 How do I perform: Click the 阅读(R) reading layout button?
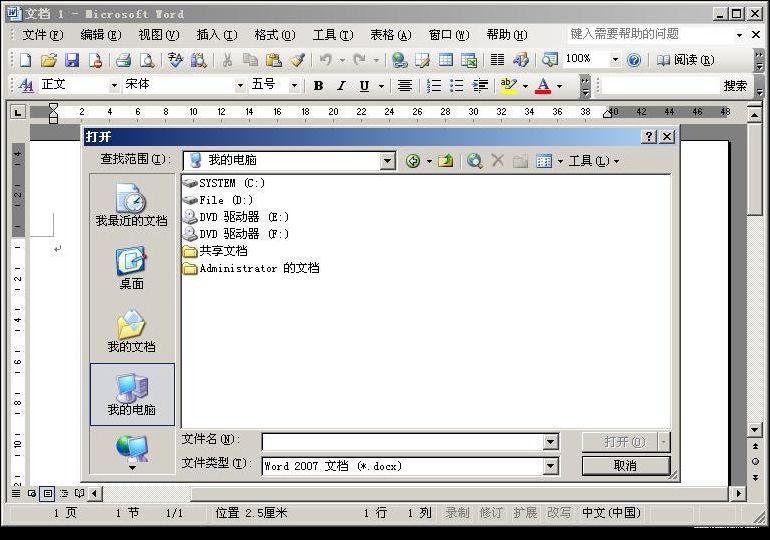point(685,60)
